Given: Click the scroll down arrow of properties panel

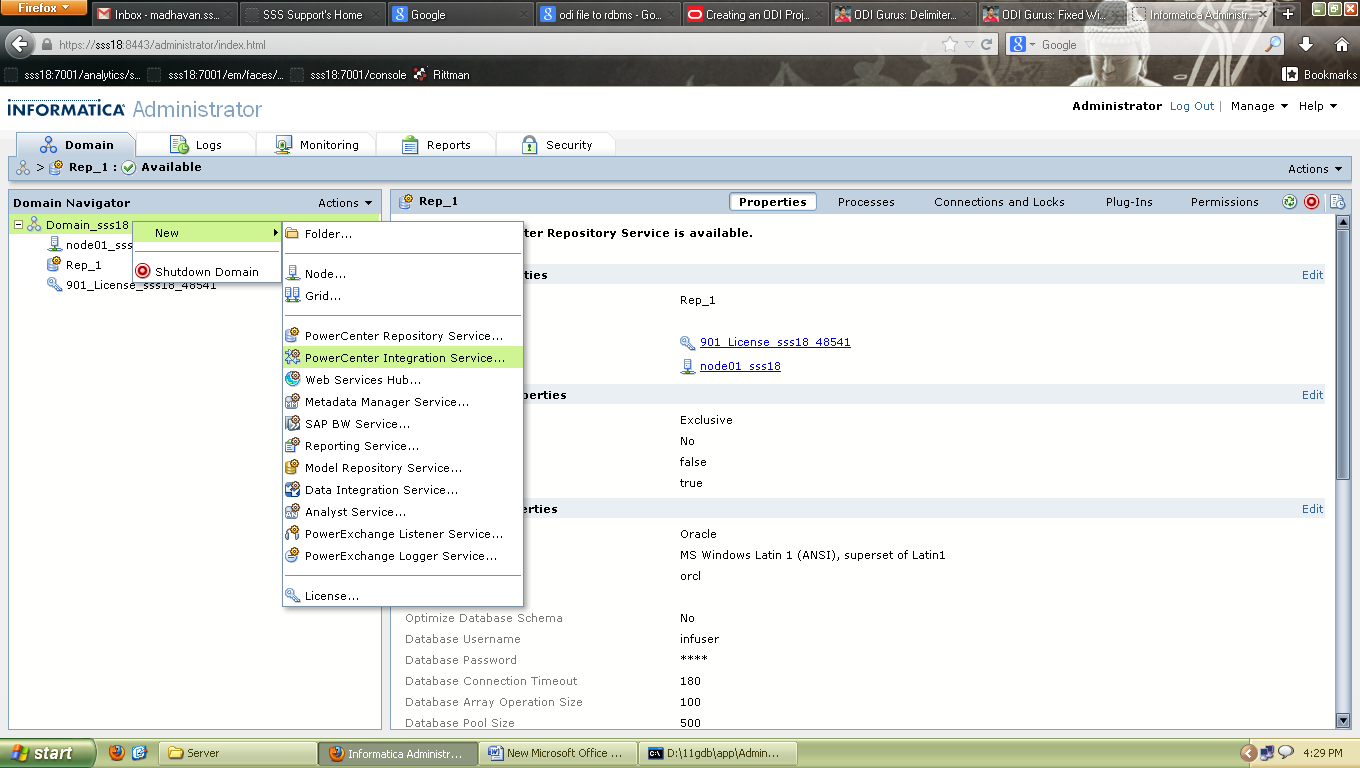Looking at the screenshot, I should [x=1343, y=720].
